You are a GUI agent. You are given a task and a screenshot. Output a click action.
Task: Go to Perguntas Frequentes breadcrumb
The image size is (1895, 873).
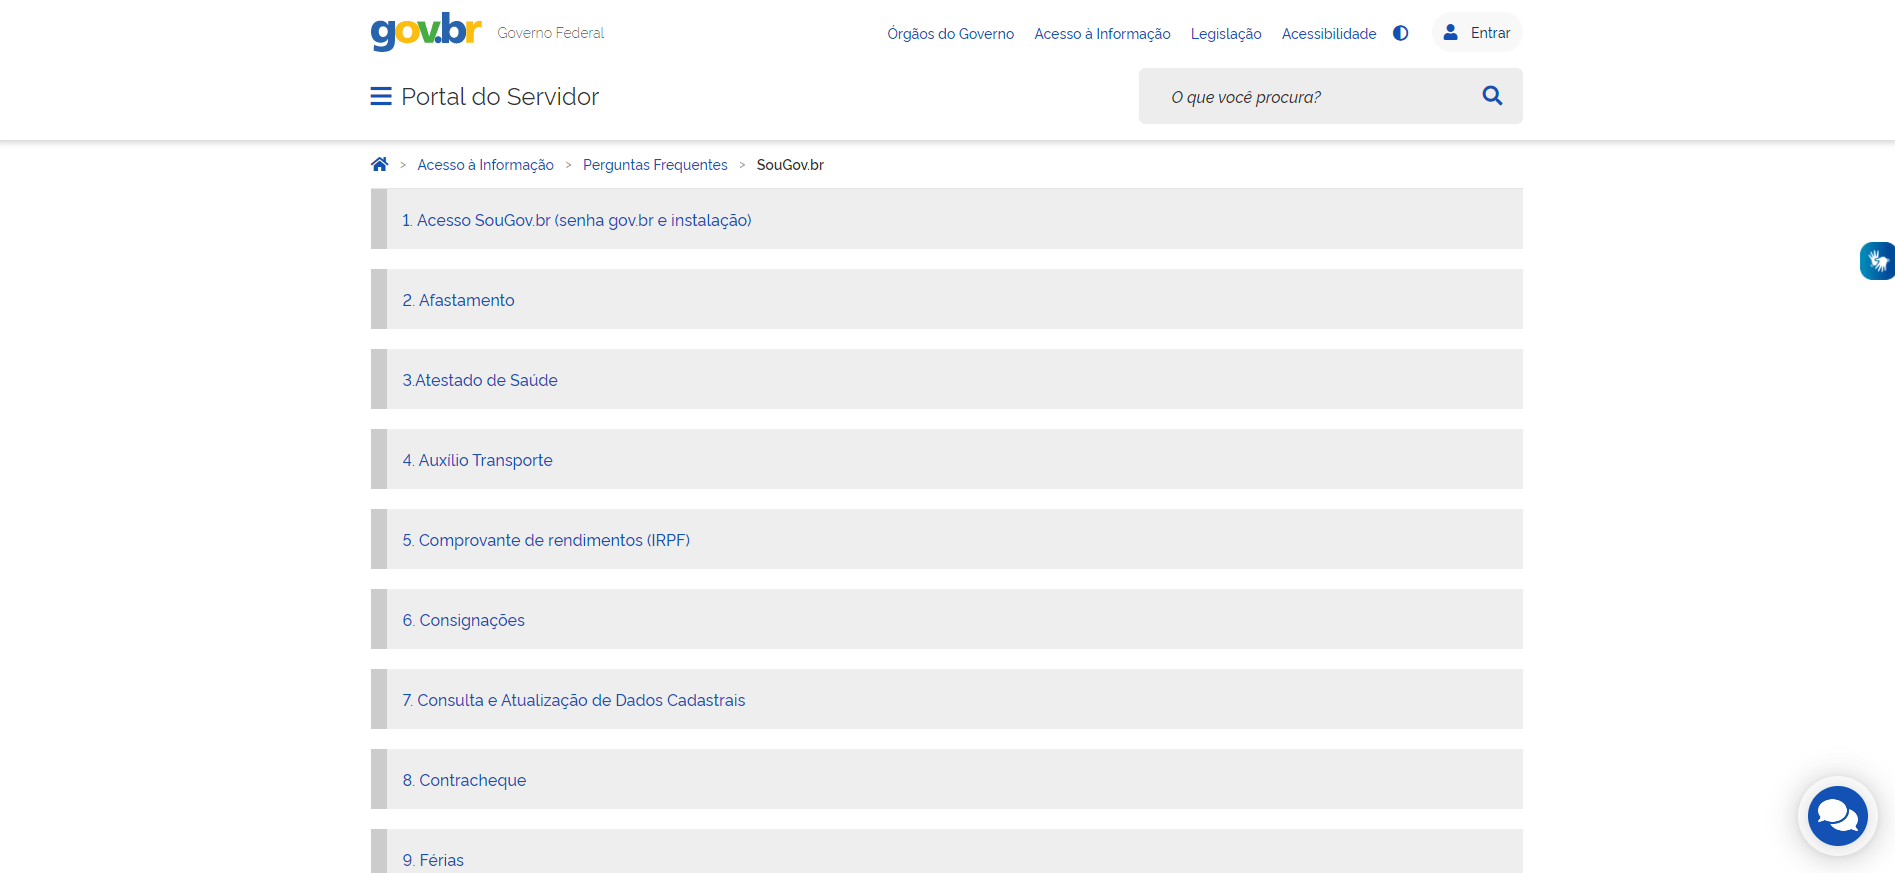point(655,165)
